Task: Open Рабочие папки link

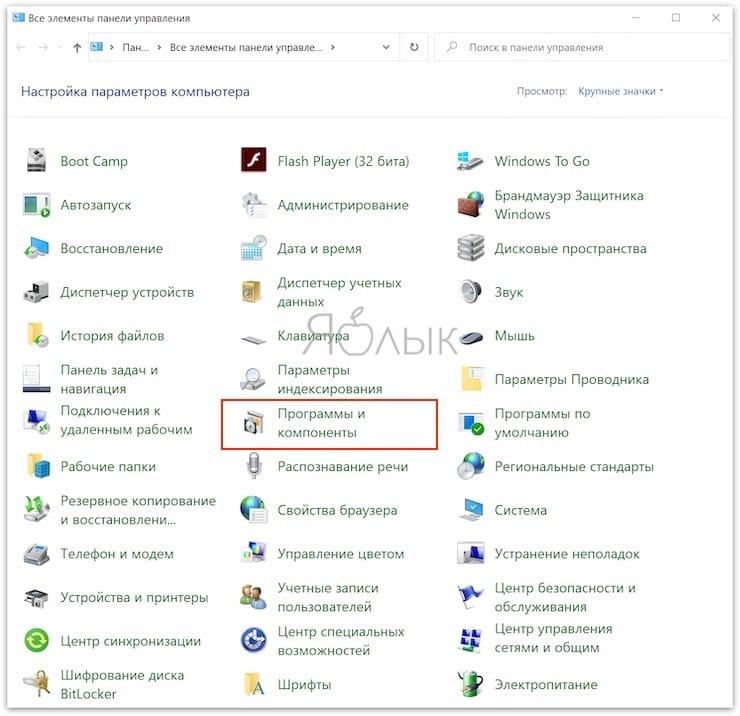Action: click(108, 466)
